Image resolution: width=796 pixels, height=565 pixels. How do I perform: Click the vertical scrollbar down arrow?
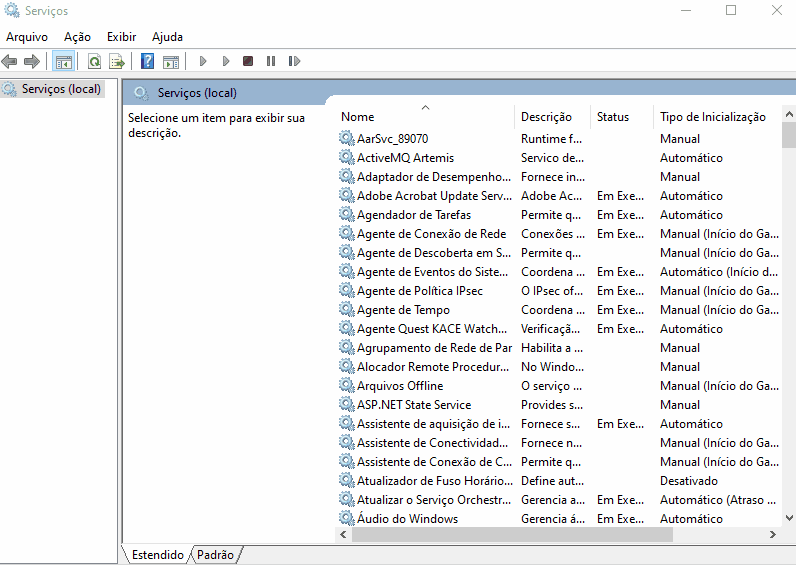coord(789,518)
